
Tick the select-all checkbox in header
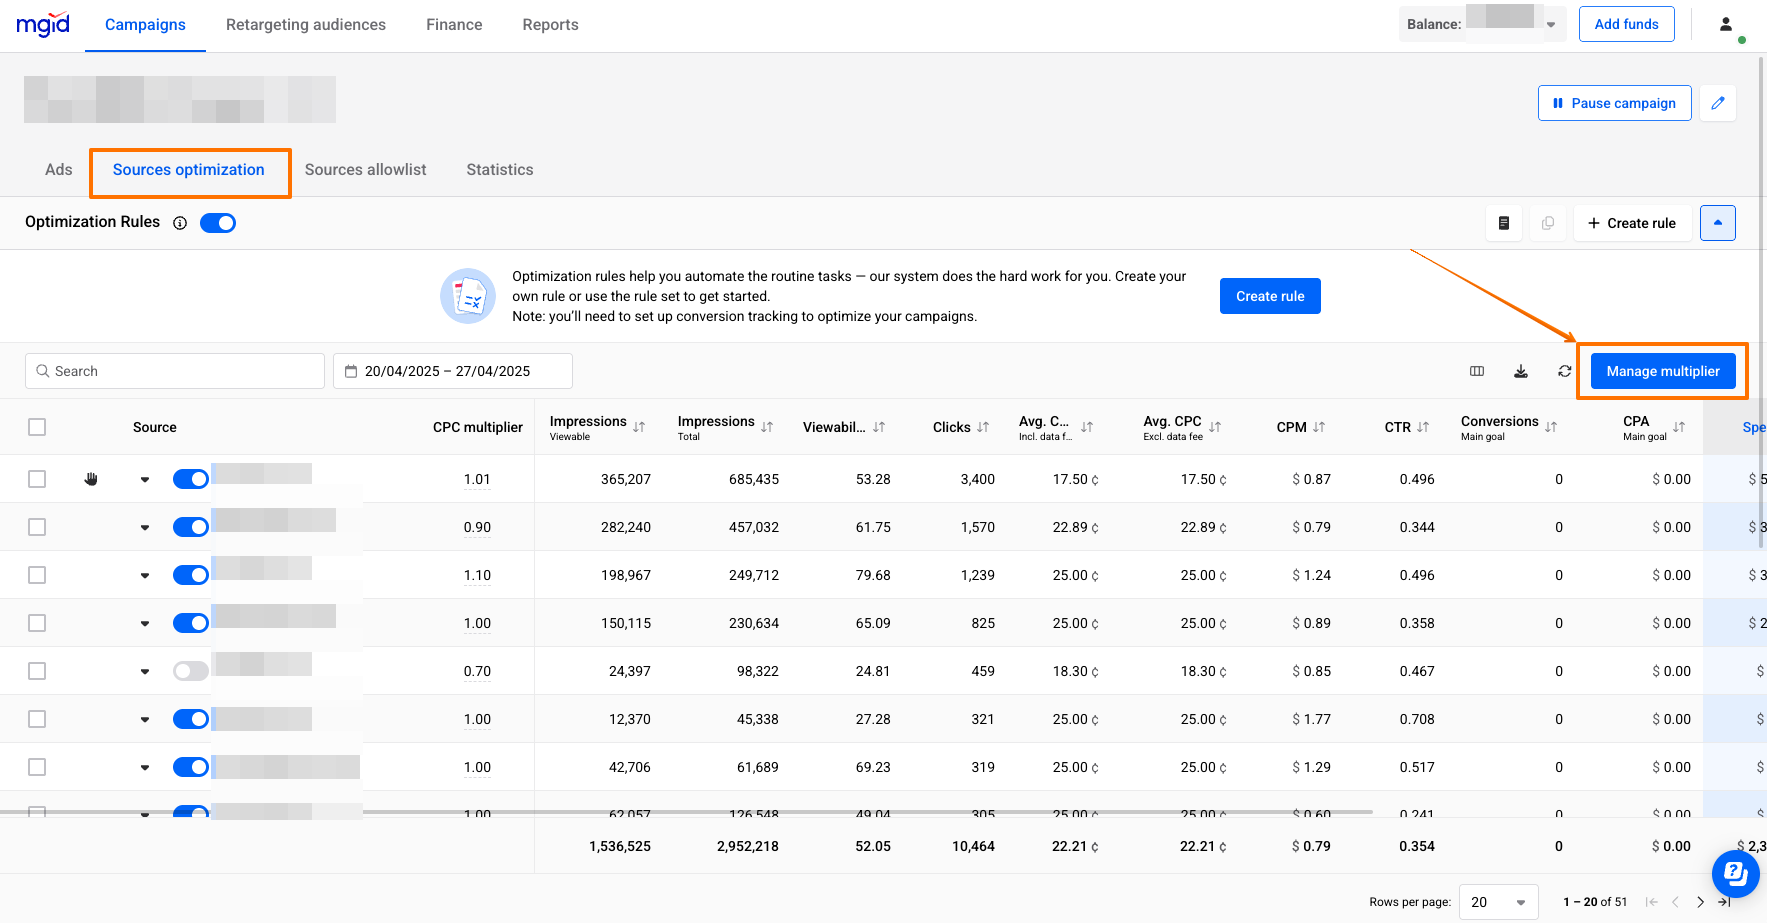tap(37, 427)
